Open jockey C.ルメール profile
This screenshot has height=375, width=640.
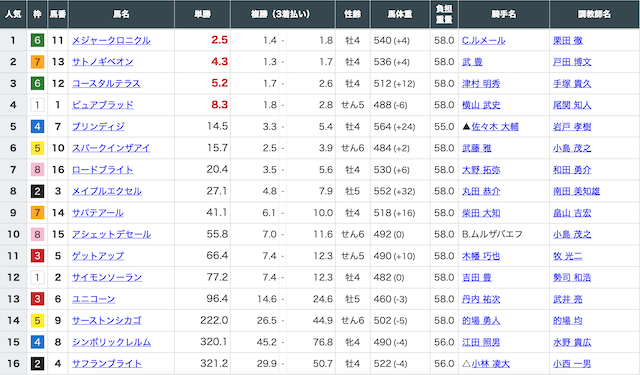tap(484, 40)
